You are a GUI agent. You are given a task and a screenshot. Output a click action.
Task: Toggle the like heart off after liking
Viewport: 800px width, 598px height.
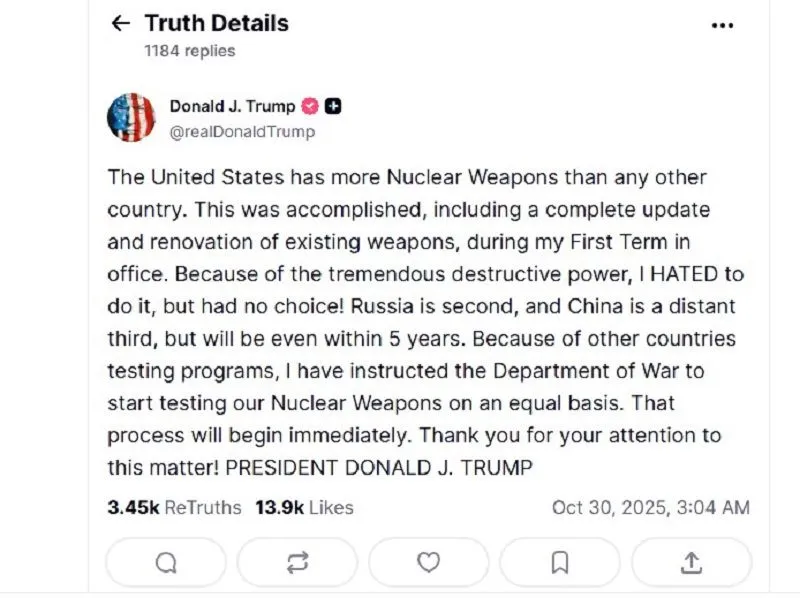coord(428,561)
